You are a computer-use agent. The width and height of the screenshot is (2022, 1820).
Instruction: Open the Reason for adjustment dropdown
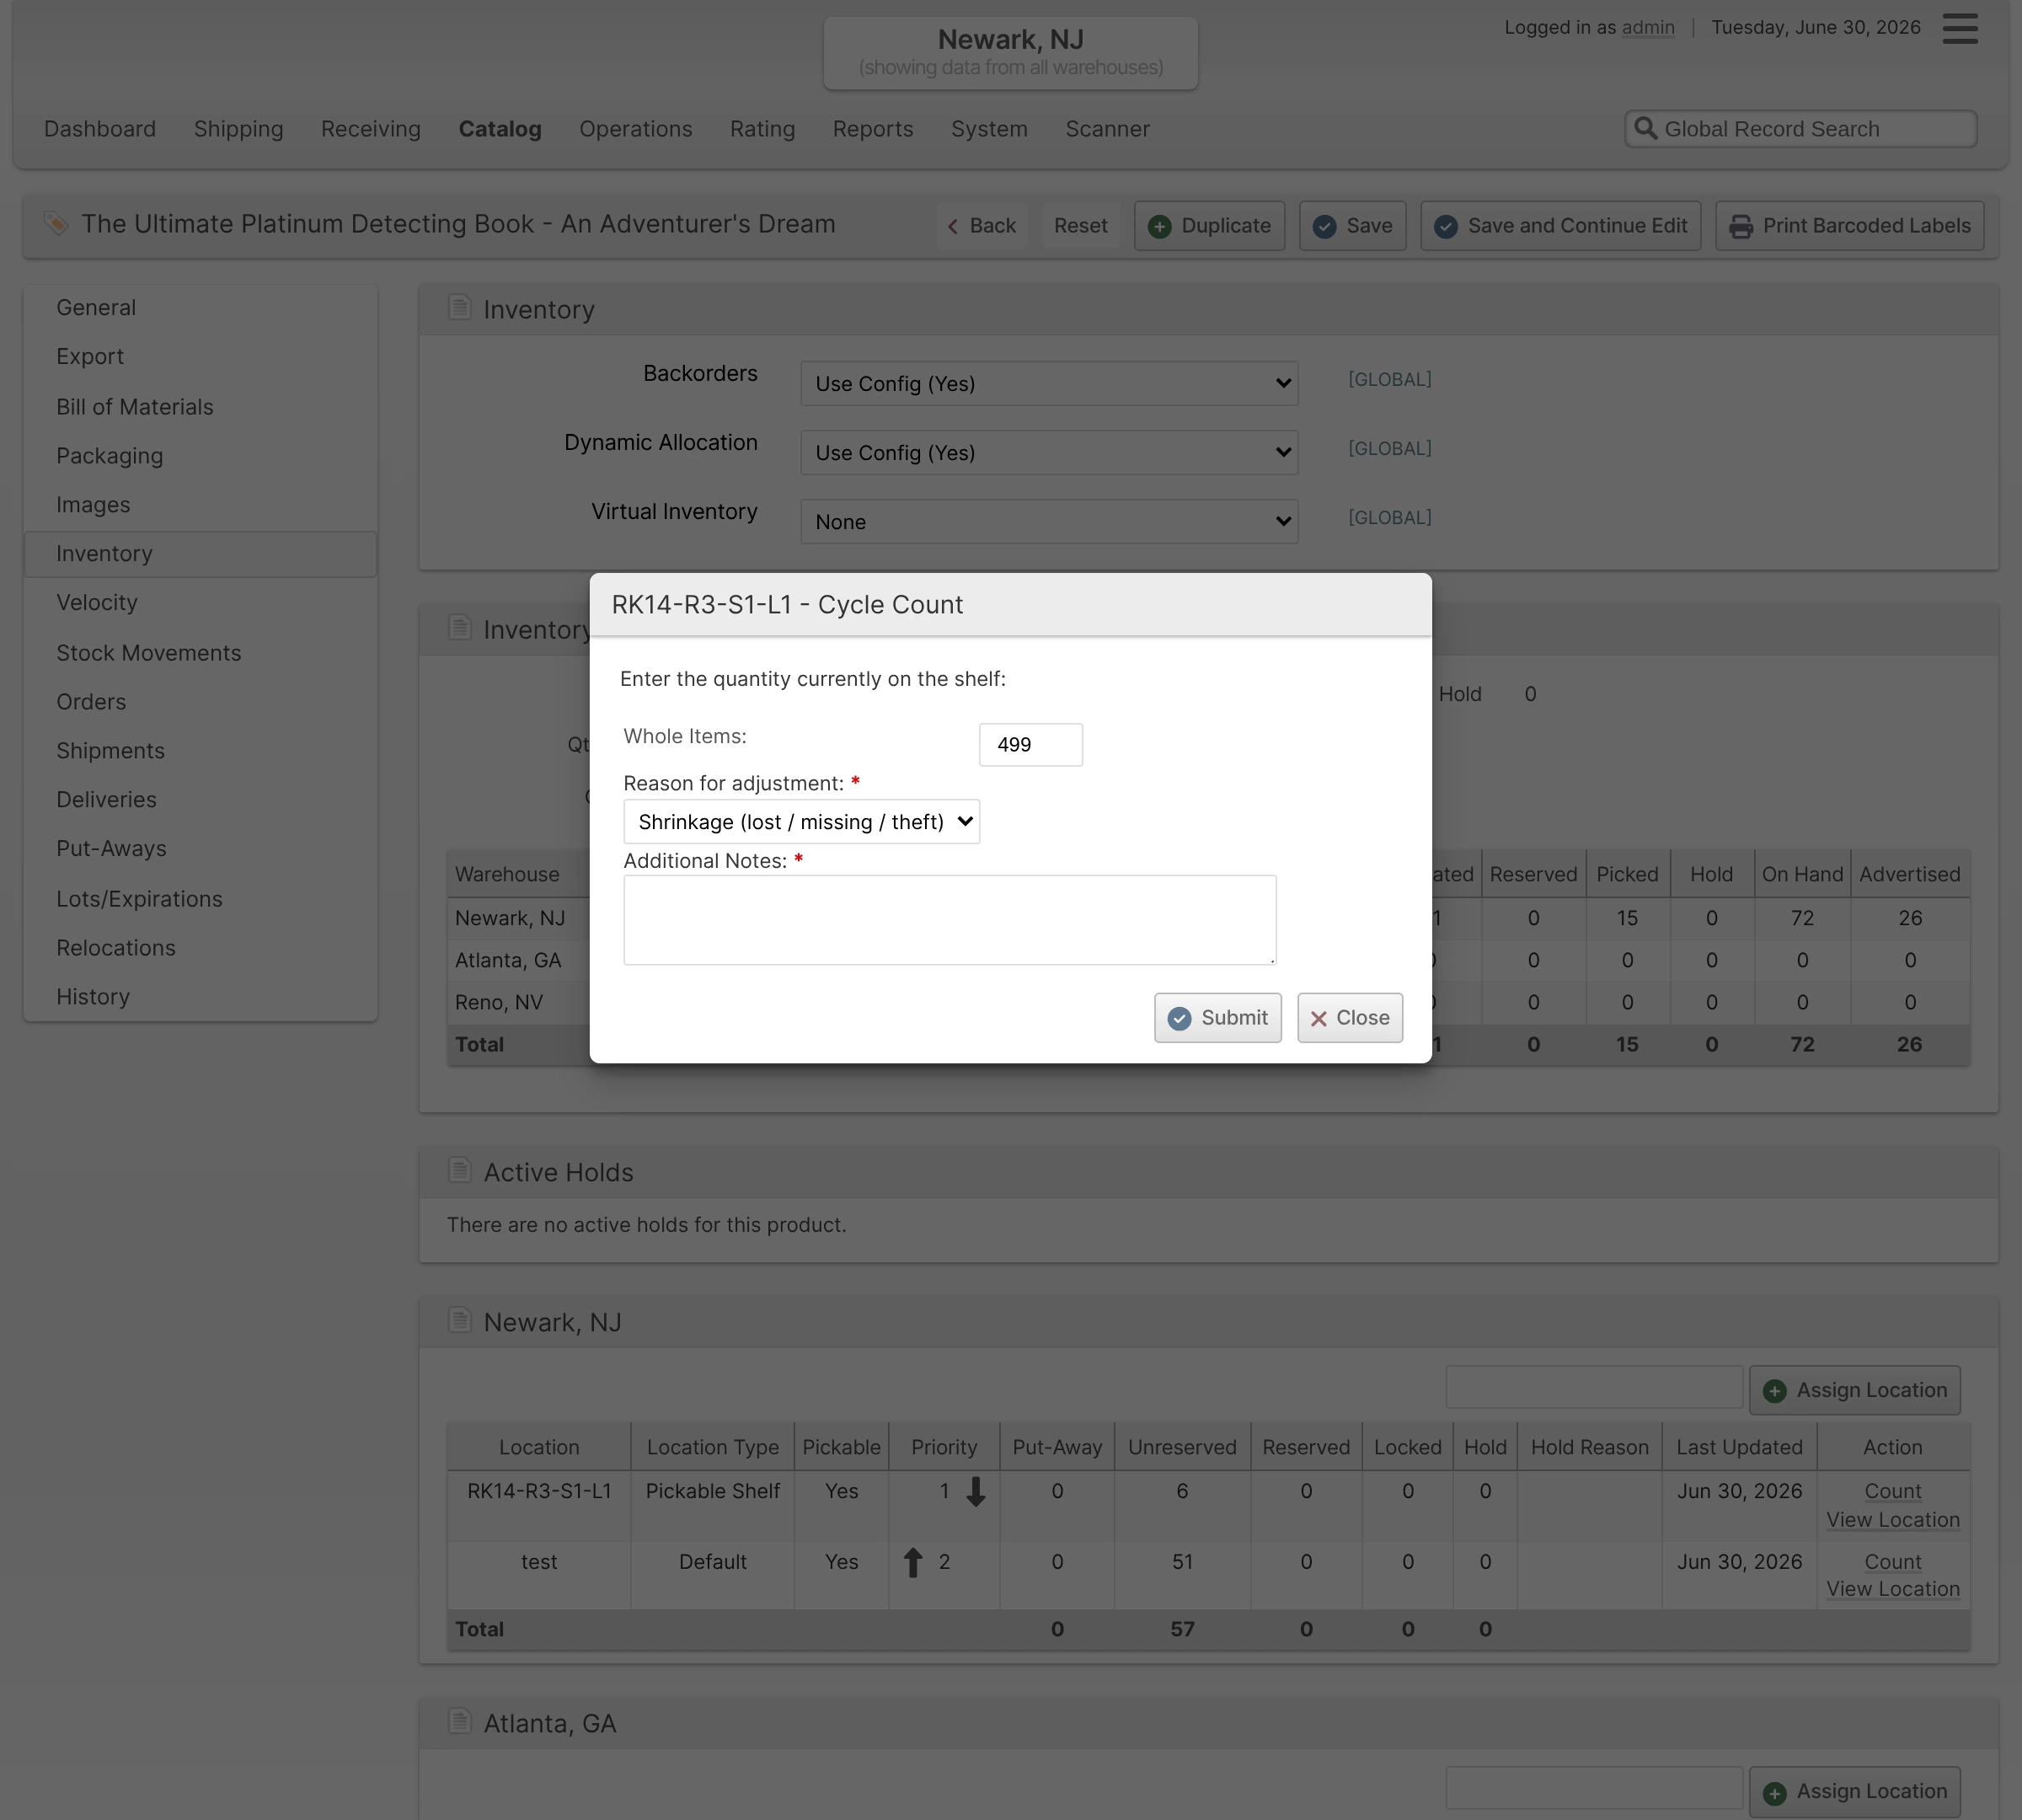(x=801, y=821)
